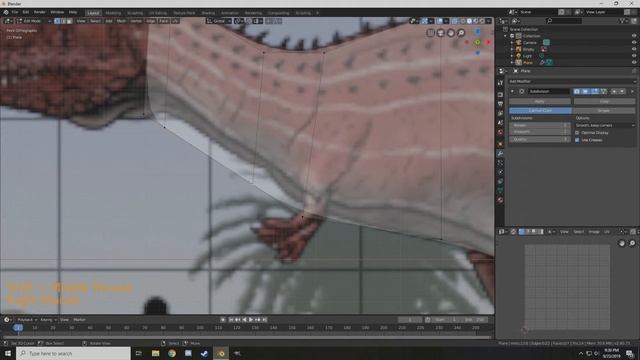Enable the Optimal Display checkbox
This screenshot has height=360, width=640.
577,133
